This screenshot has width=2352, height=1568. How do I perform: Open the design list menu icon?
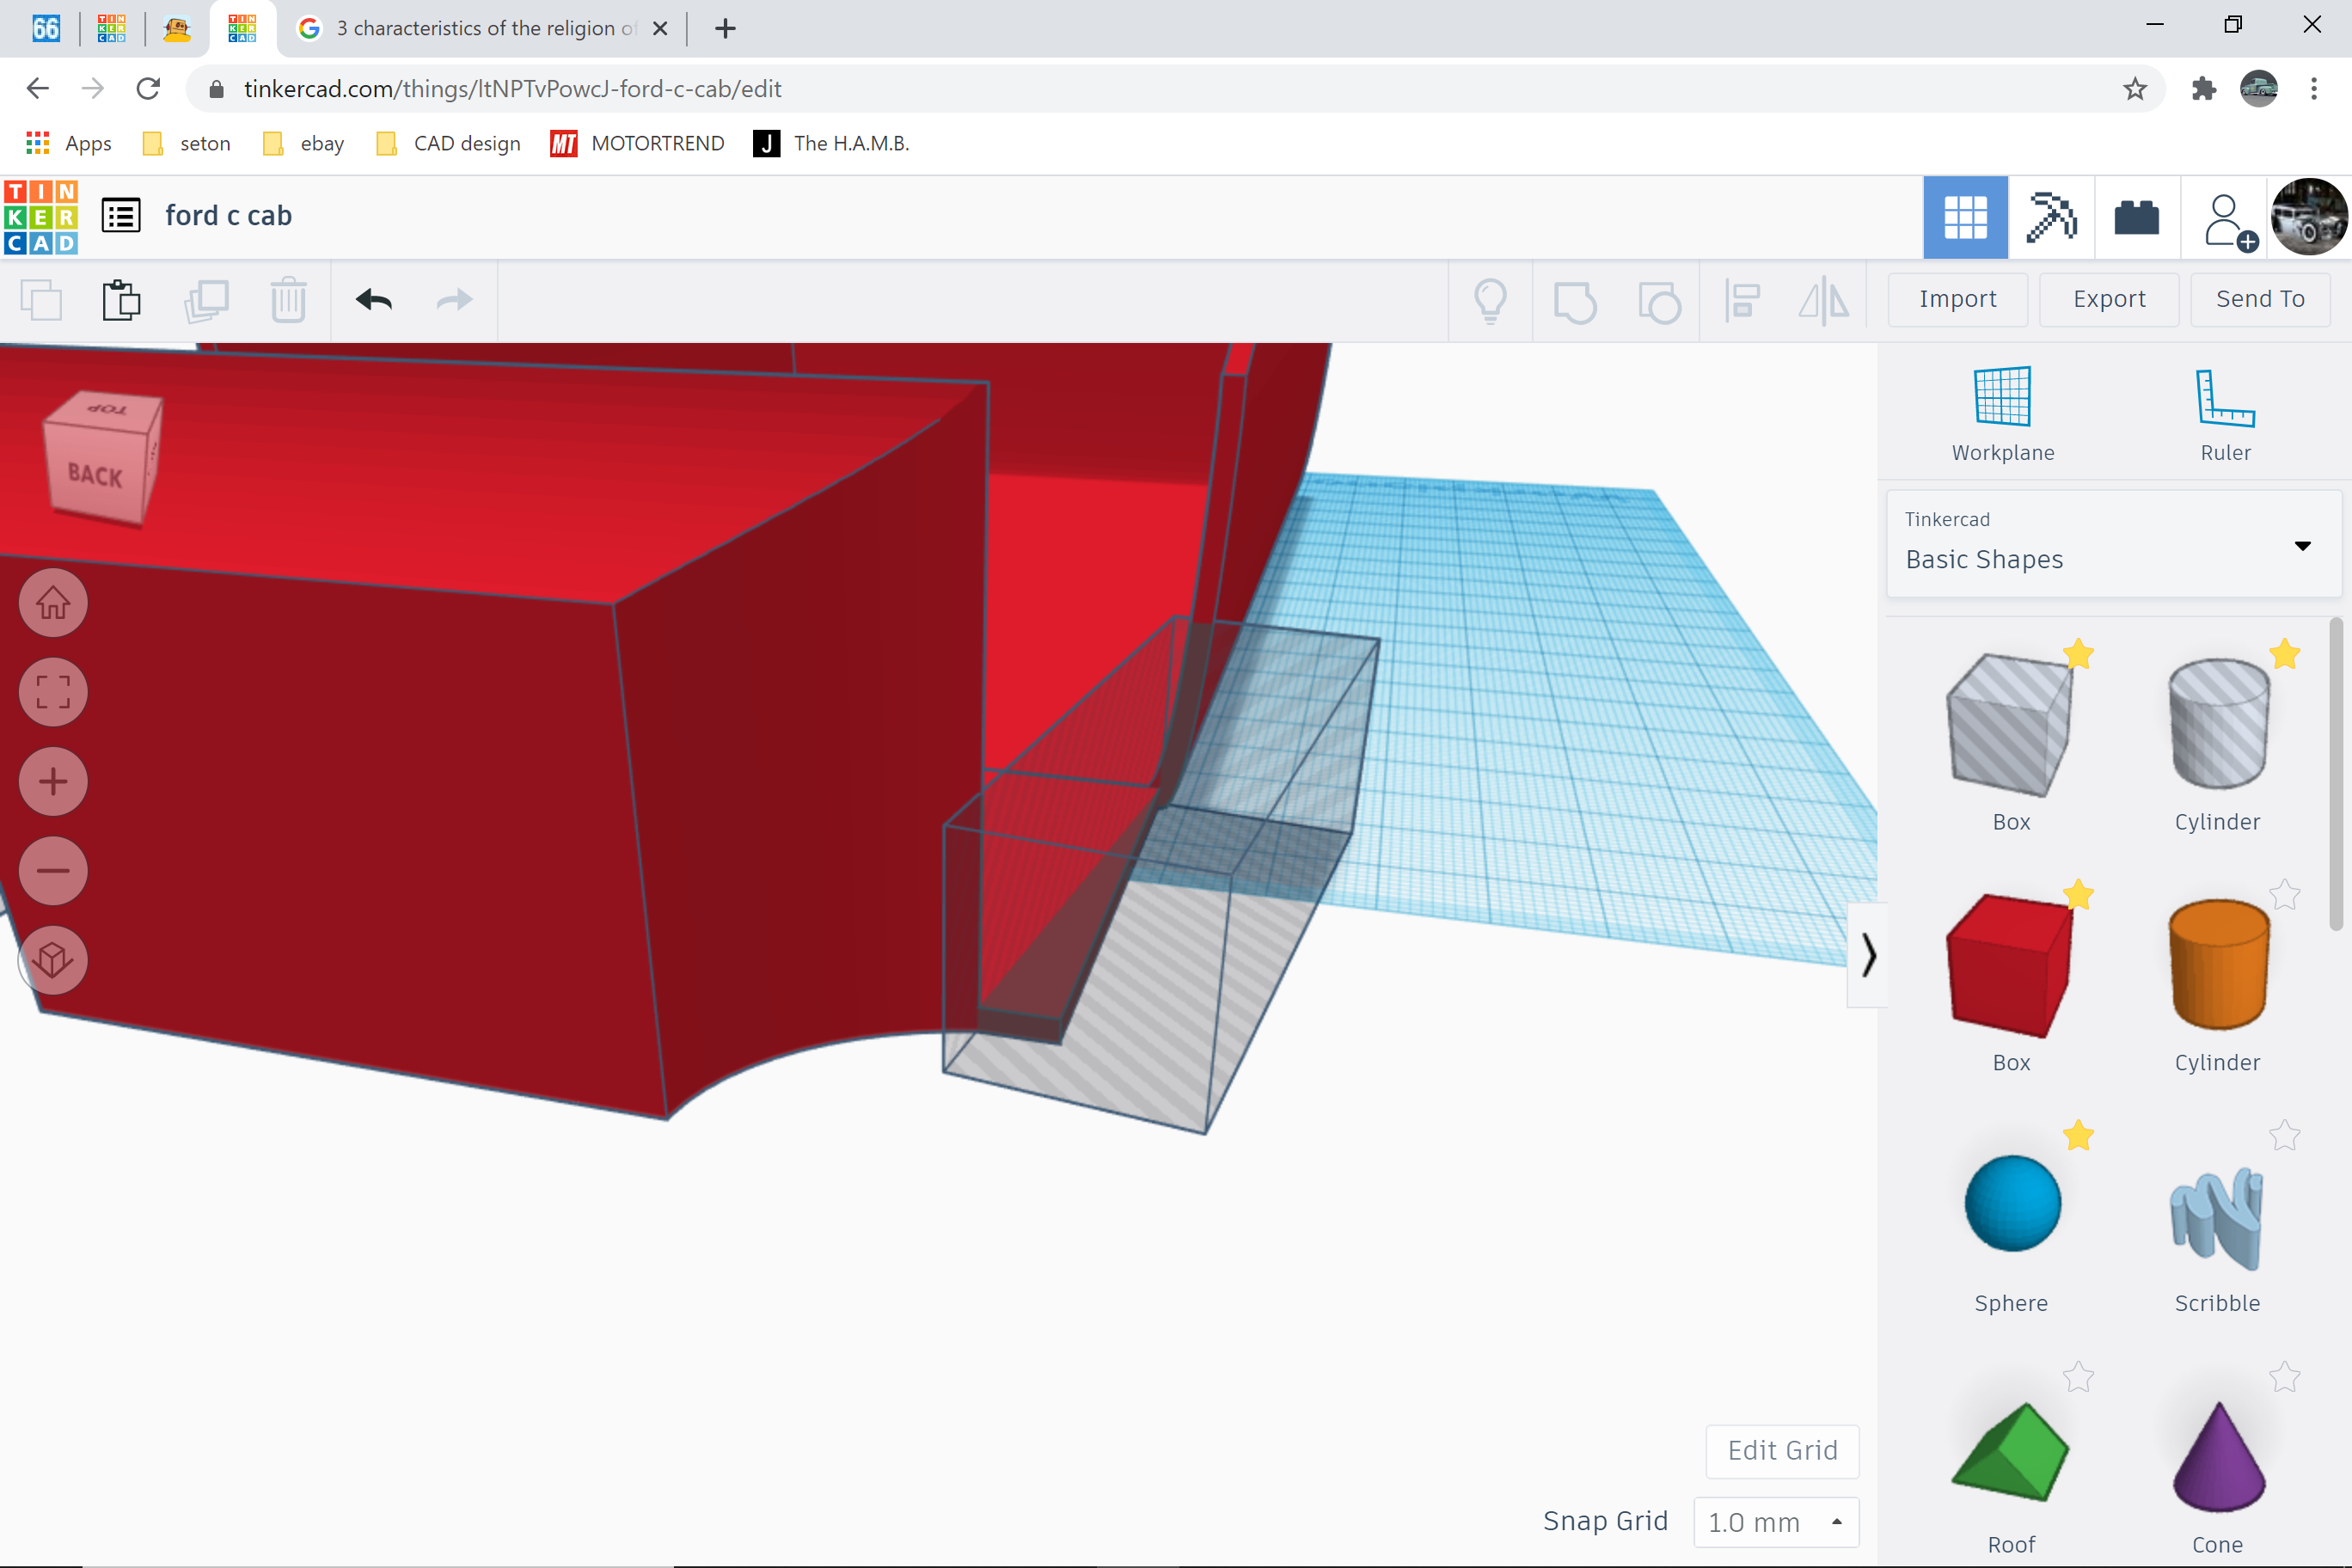coord(121,216)
